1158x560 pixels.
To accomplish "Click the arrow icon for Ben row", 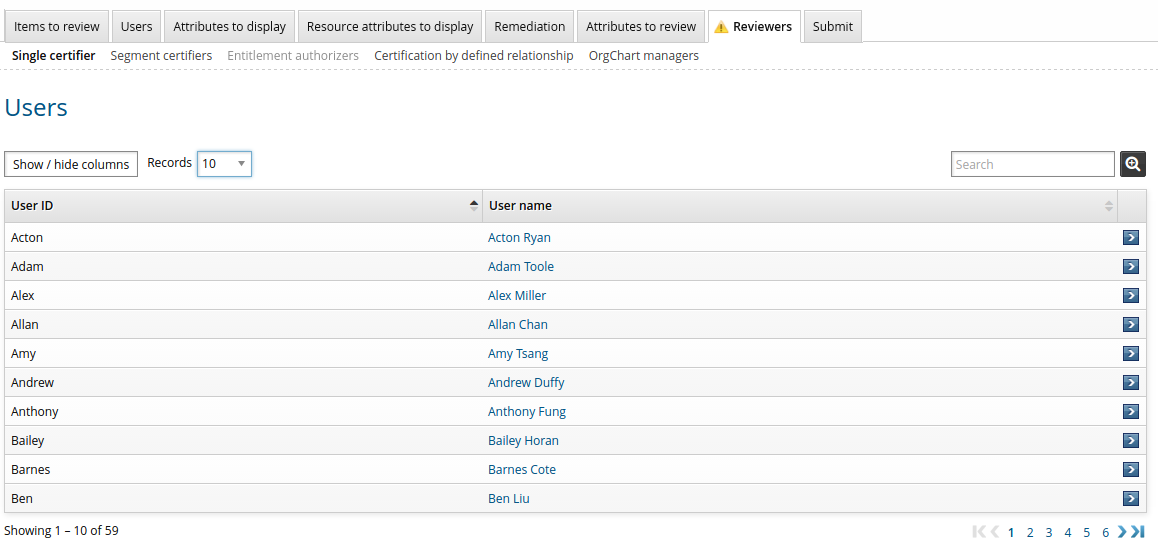I will [x=1131, y=499].
